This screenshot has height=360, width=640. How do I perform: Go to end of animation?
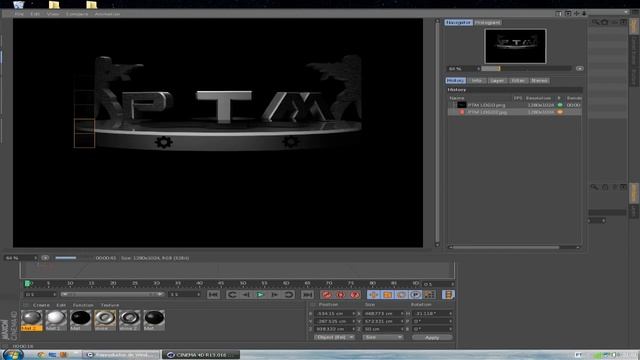[307, 294]
